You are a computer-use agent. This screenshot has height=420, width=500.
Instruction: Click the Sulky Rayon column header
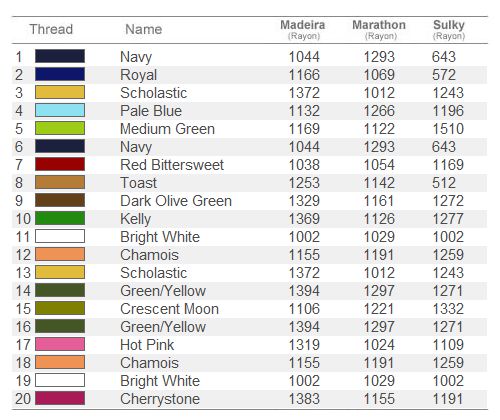tap(449, 30)
